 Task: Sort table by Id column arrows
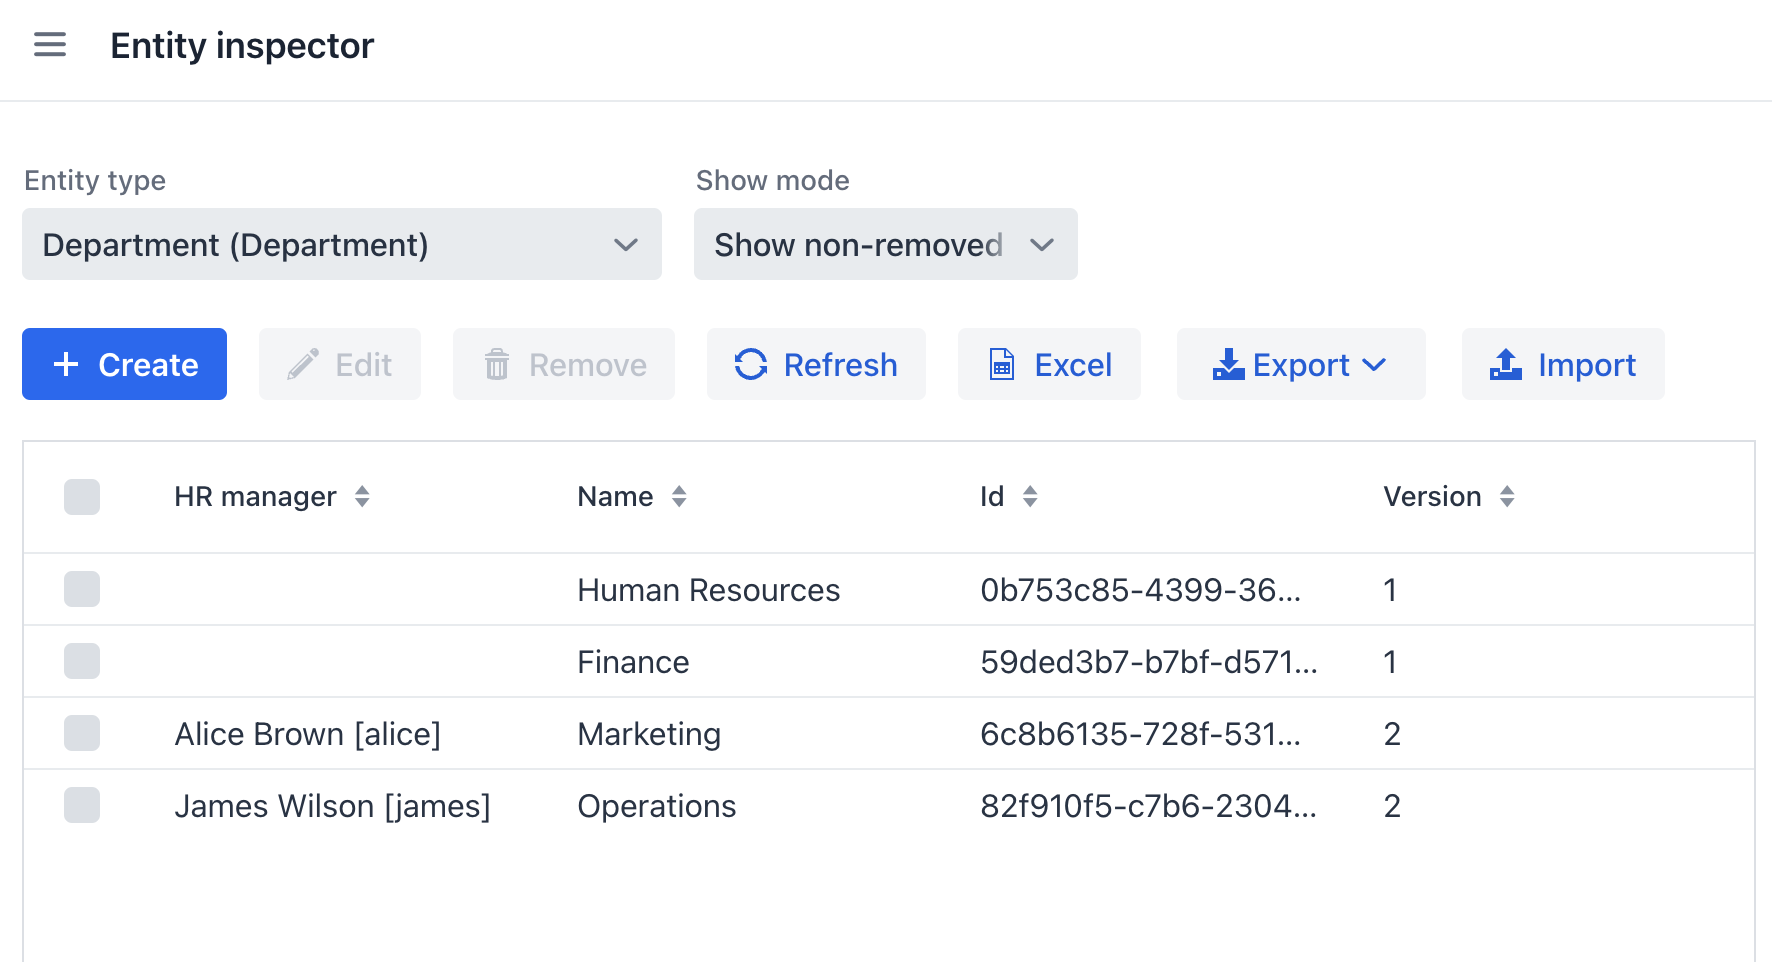[1030, 497]
